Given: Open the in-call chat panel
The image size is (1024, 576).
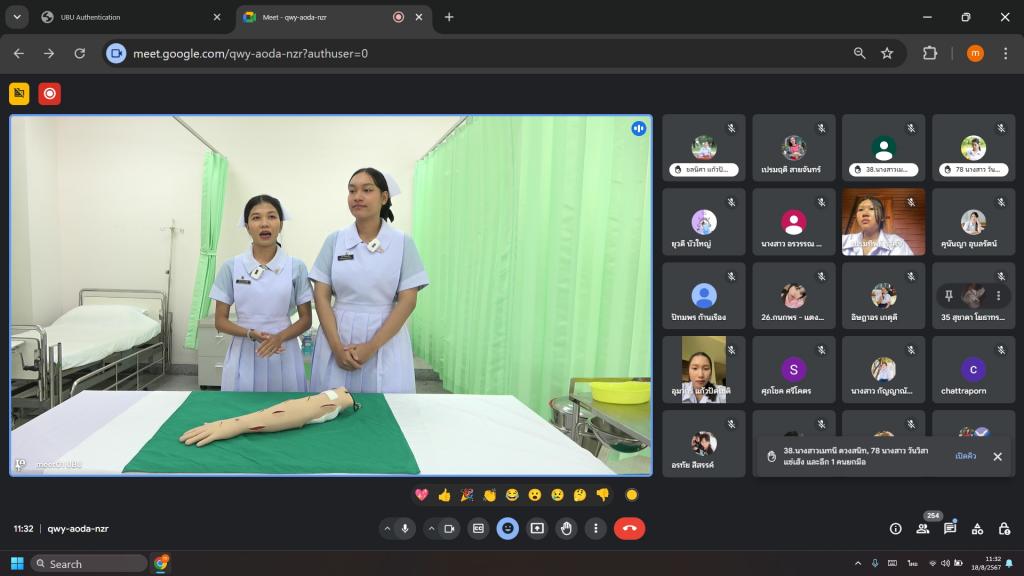Looking at the screenshot, I should (x=950, y=528).
